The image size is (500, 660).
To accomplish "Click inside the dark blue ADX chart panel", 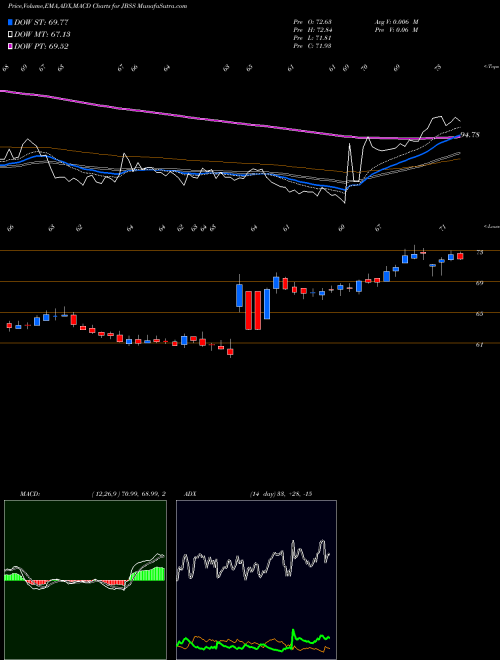I will point(256,580).
